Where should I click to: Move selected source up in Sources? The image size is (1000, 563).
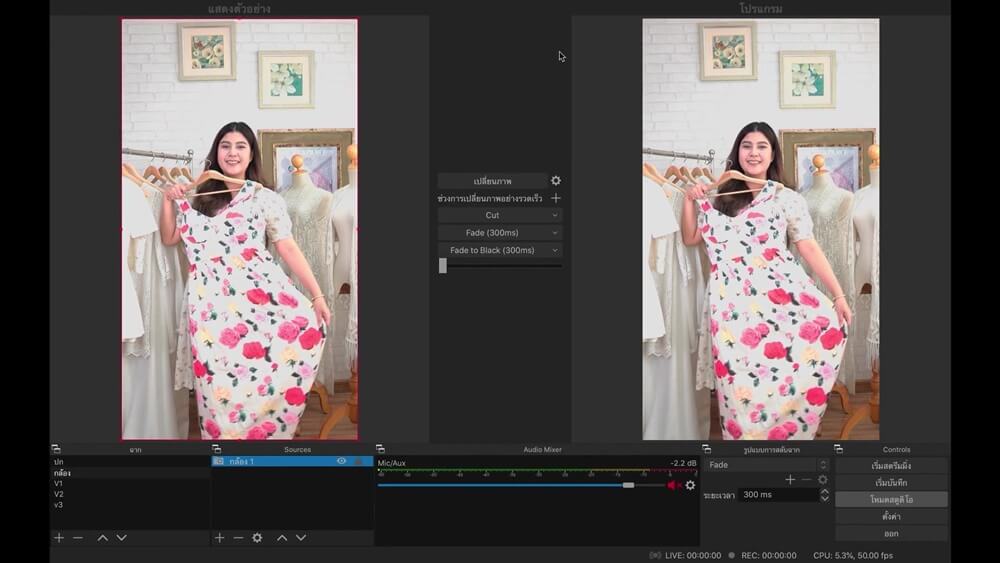click(x=282, y=538)
